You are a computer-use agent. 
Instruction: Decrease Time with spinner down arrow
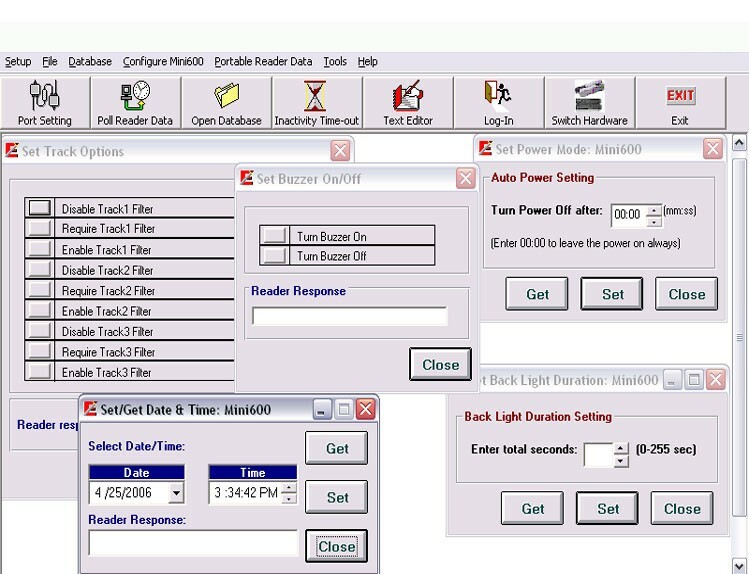289,499
